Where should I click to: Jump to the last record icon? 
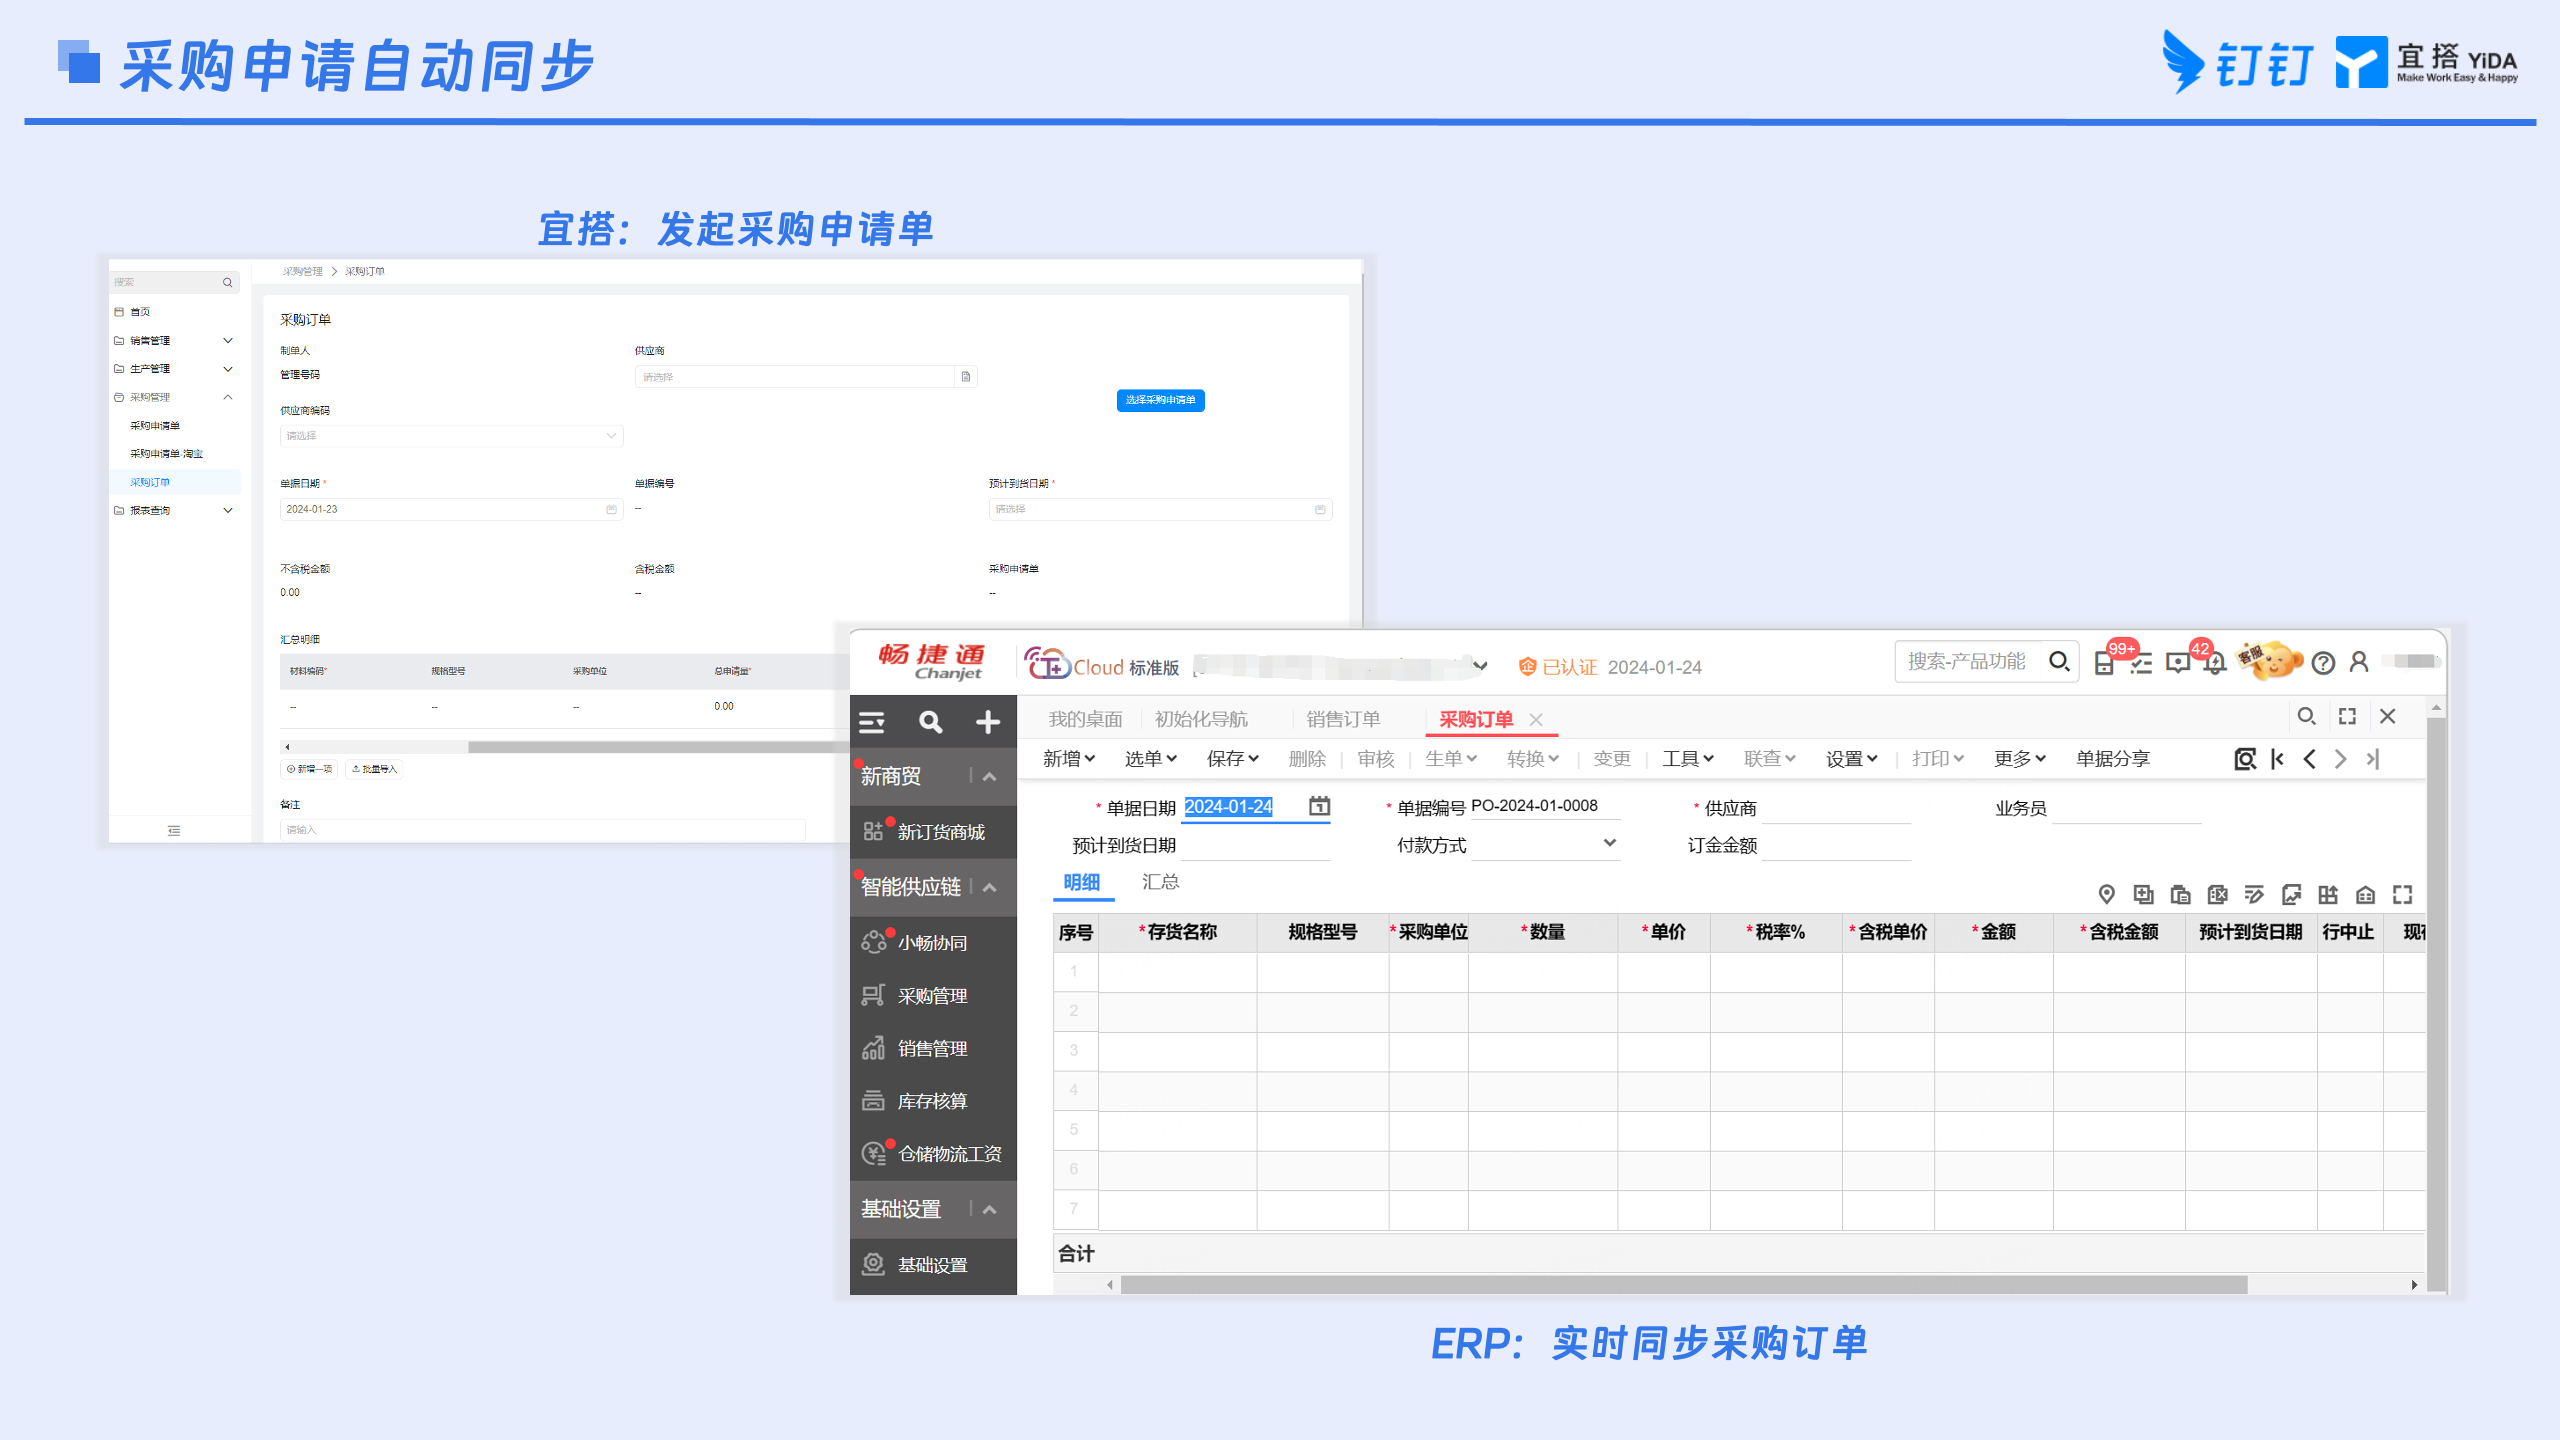pyautogui.click(x=2372, y=759)
